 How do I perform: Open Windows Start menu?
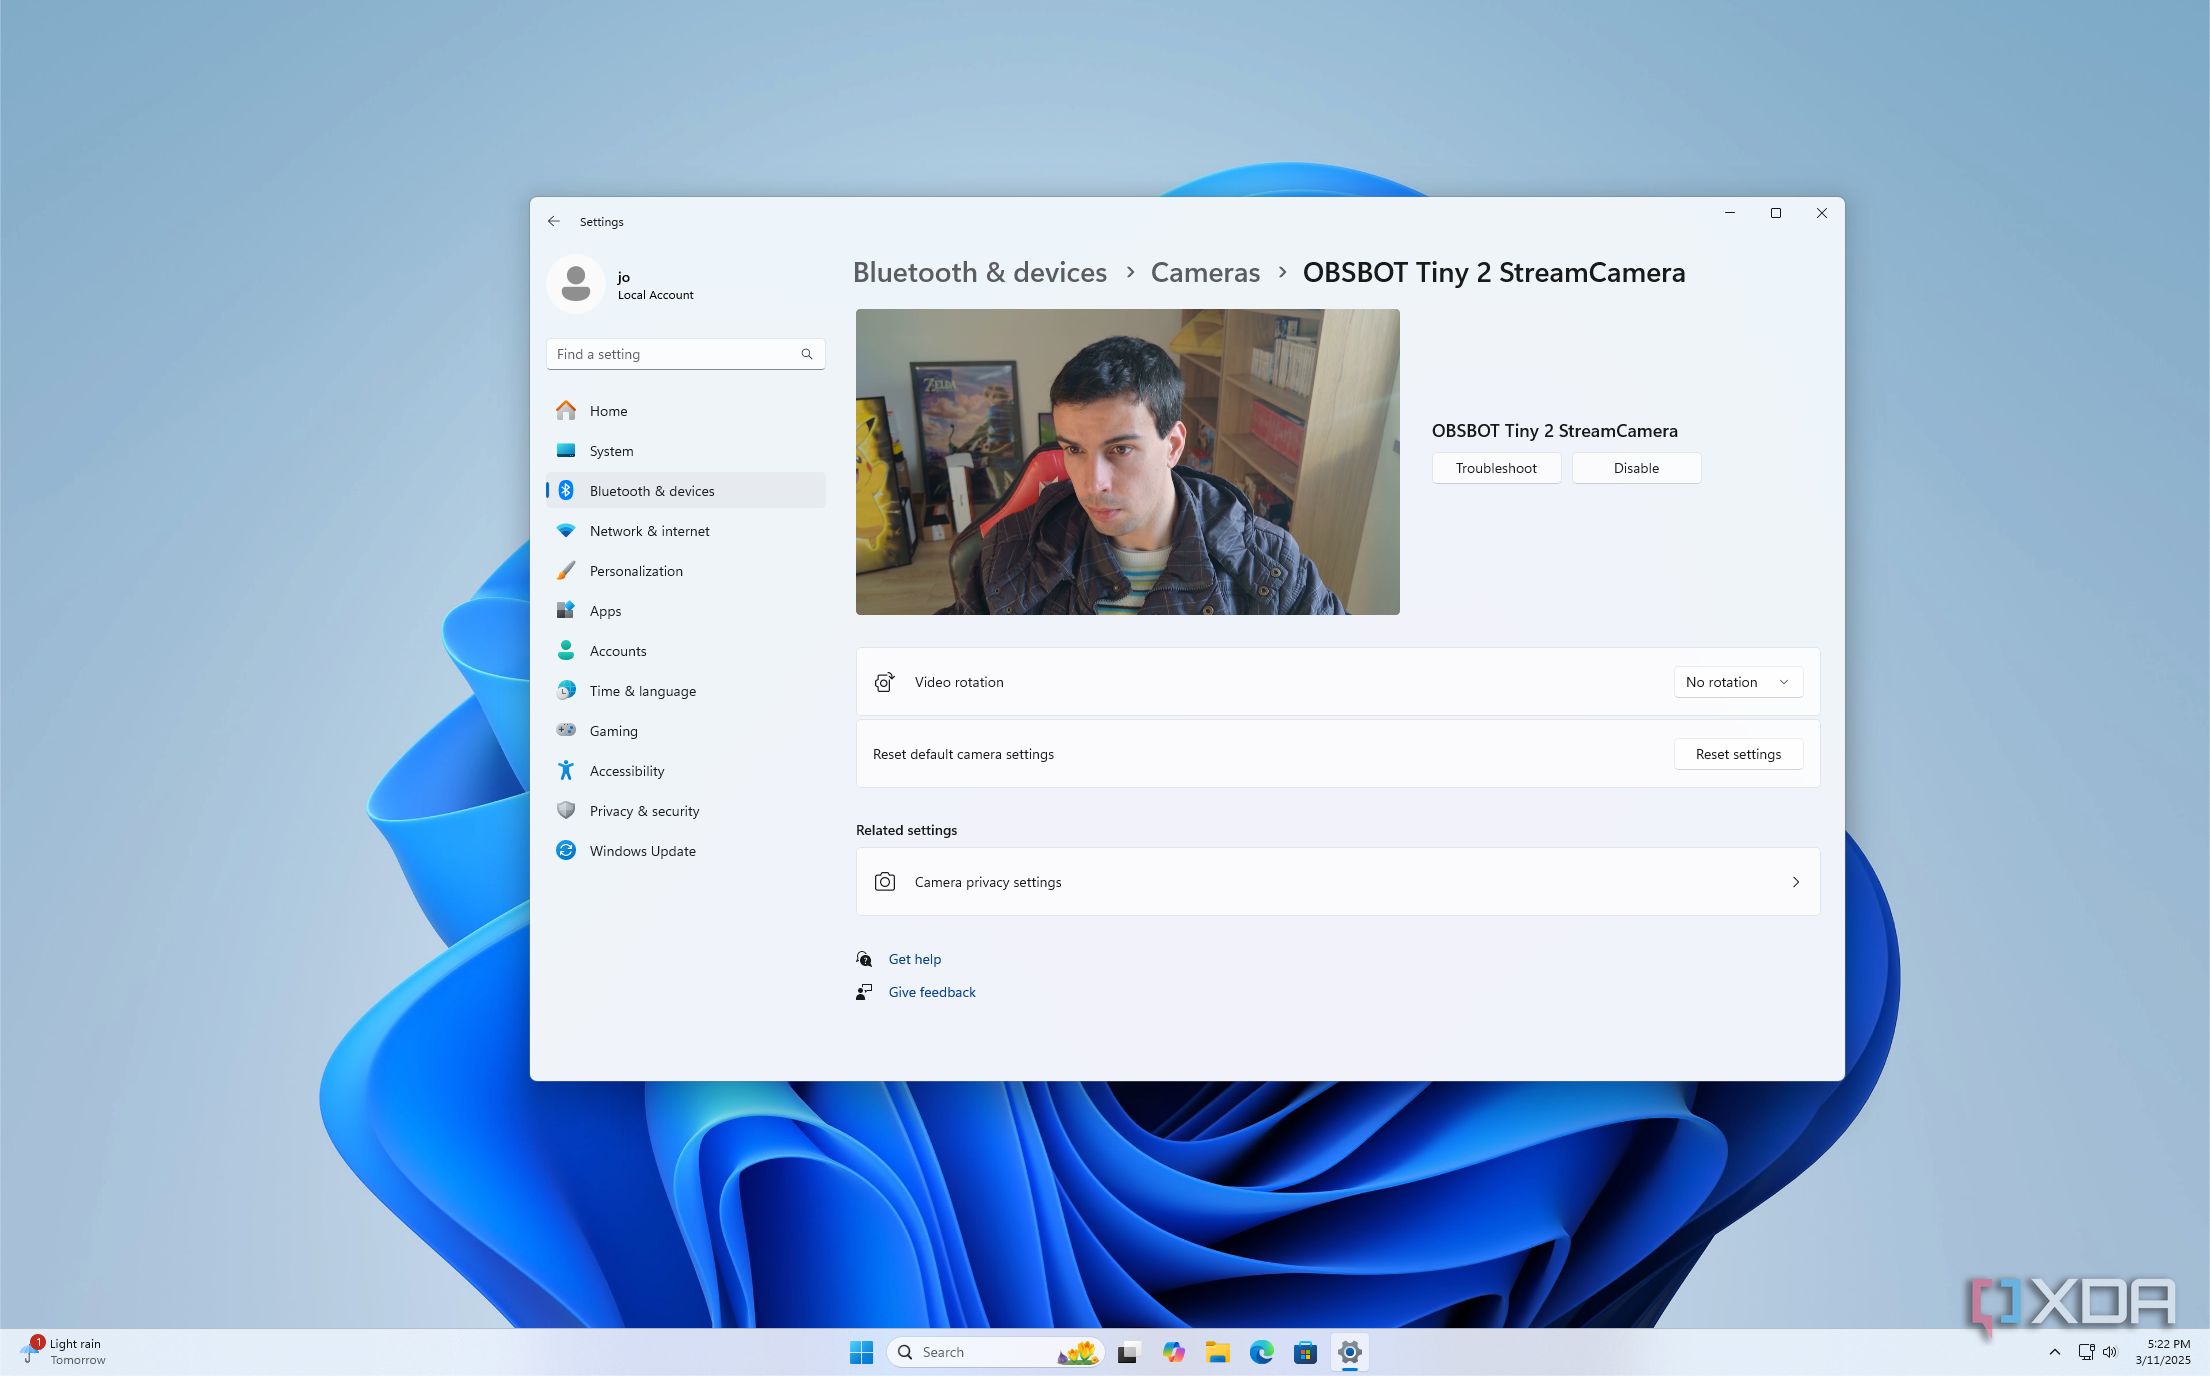tap(861, 1352)
